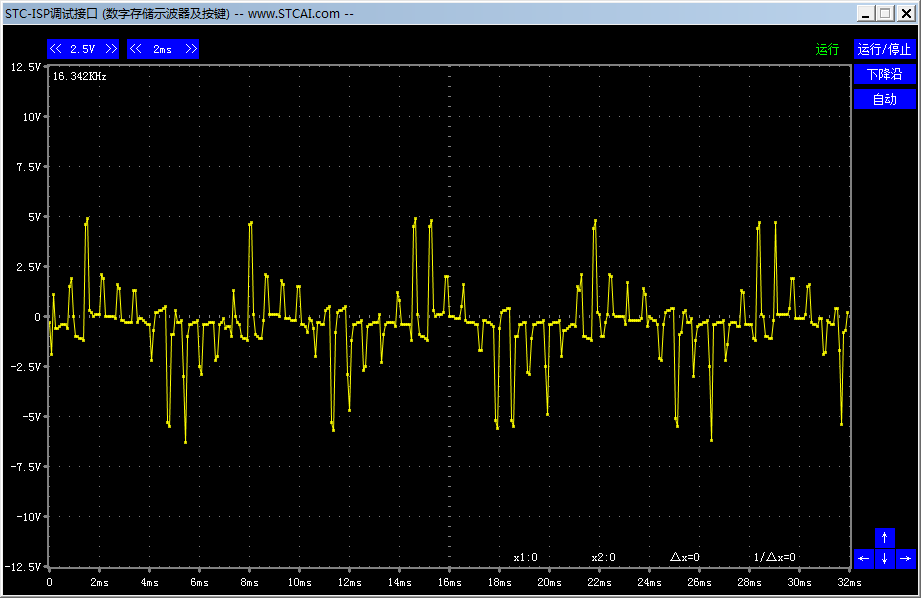Viewport: 921px width, 598px height.
Task: Click the 12.5V voltage axis label
Action: (26, 67)
